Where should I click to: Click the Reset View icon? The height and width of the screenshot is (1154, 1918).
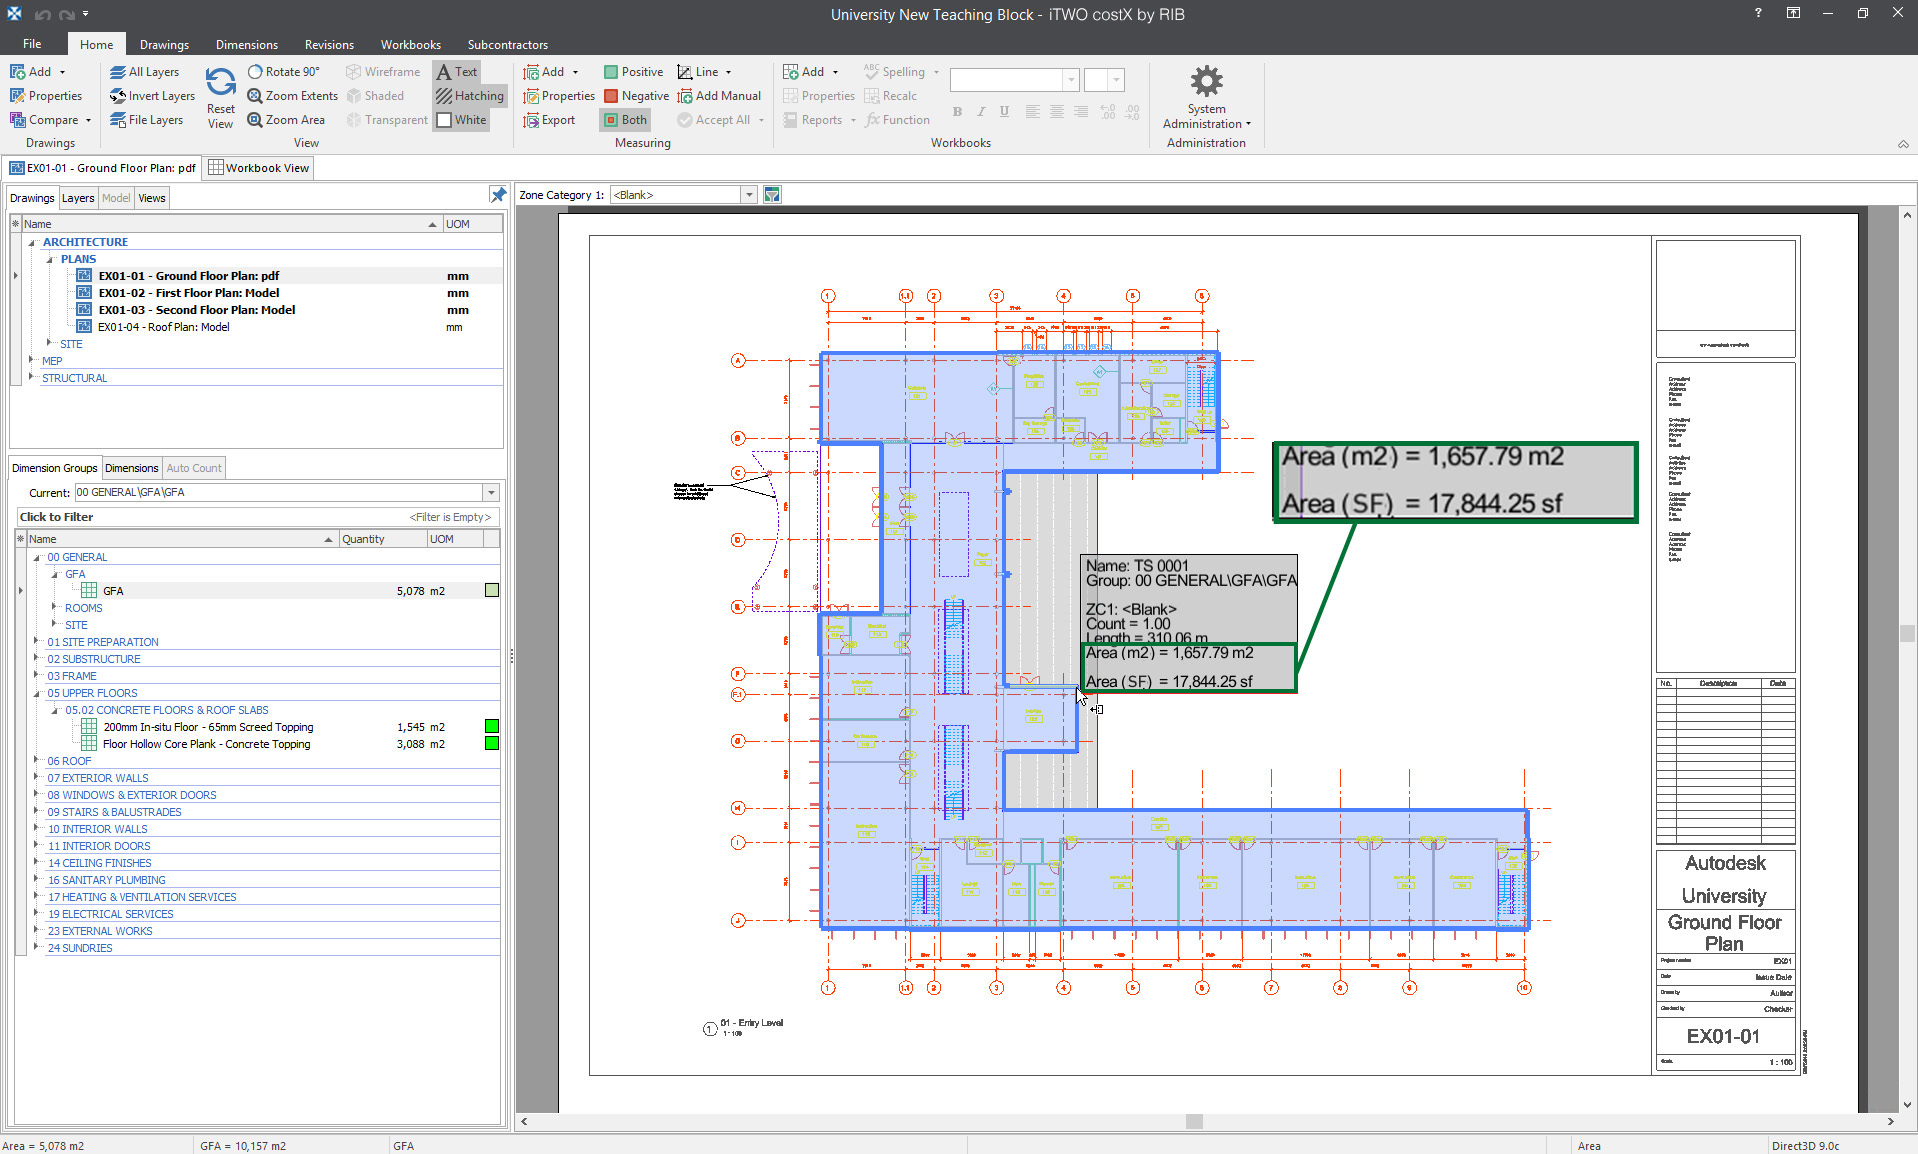(220, 82)
